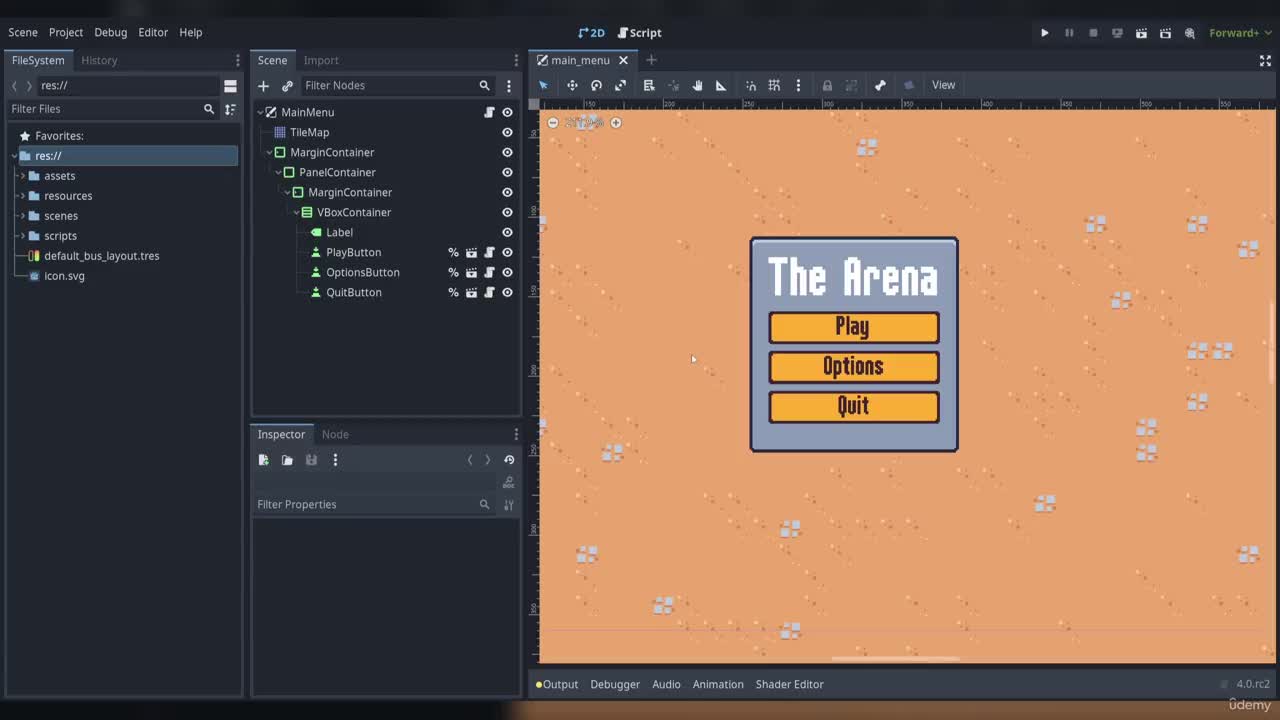This screenshot has width=1280, height=720.
Task: Click the stop running project button
Action: (x=1093, y=33)
